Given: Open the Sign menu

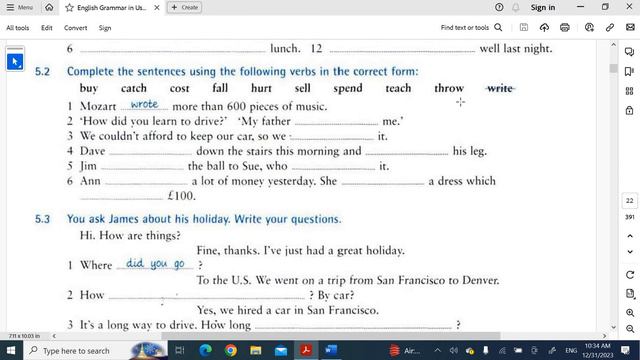Looking at the screenshot, I should [x=105, y=28].
